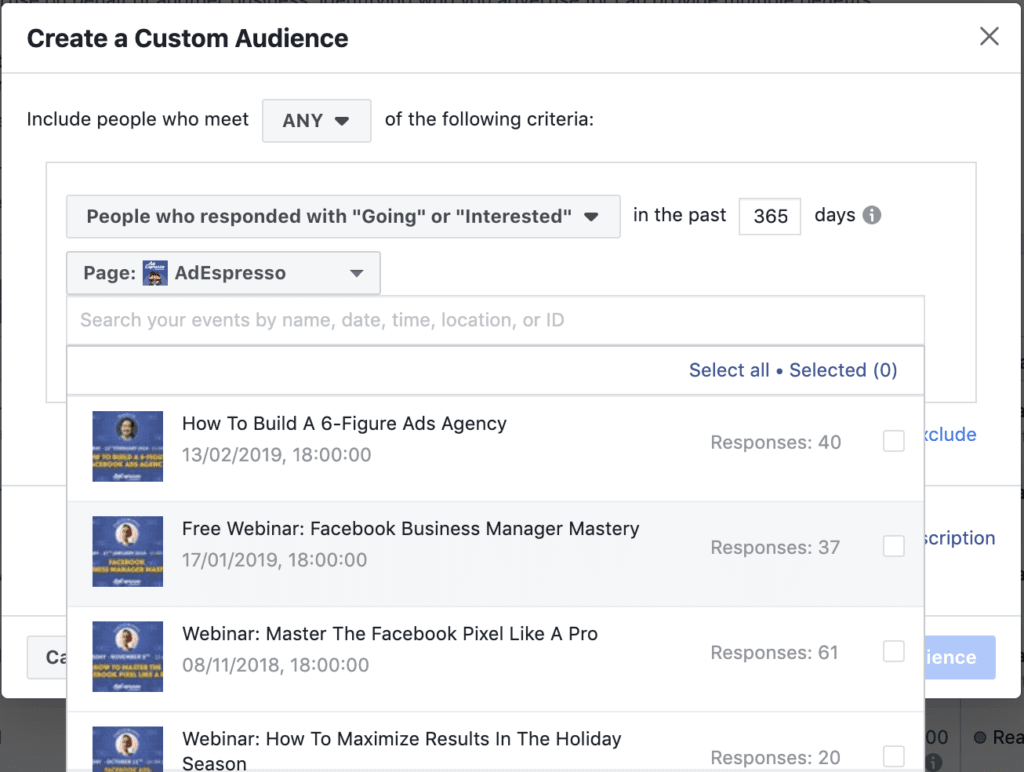Viewport: 1024px width, 772px height.
Task: Click the Selected (0) link
Action: coord(843,370)
